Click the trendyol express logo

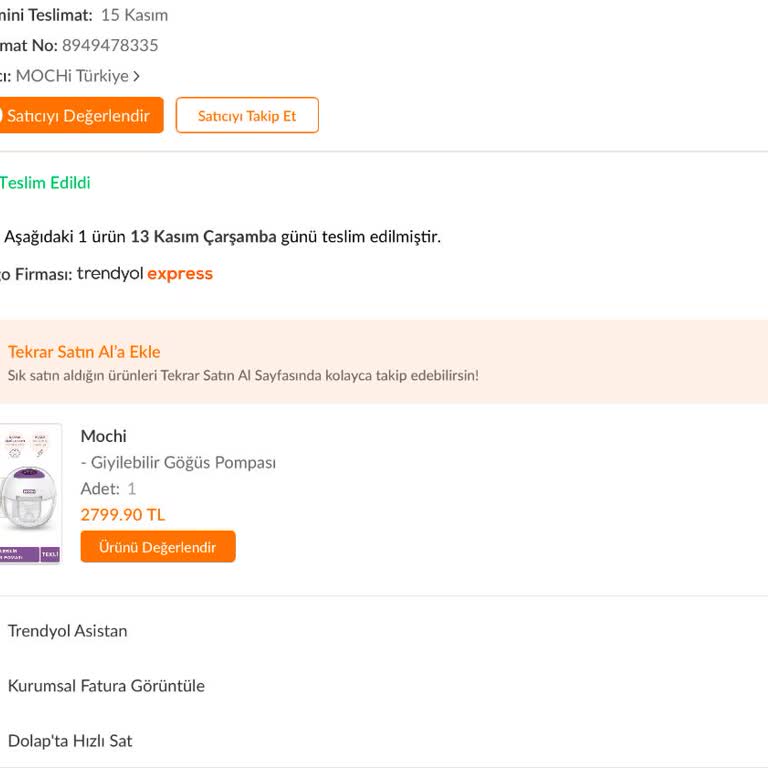[145, 274]
